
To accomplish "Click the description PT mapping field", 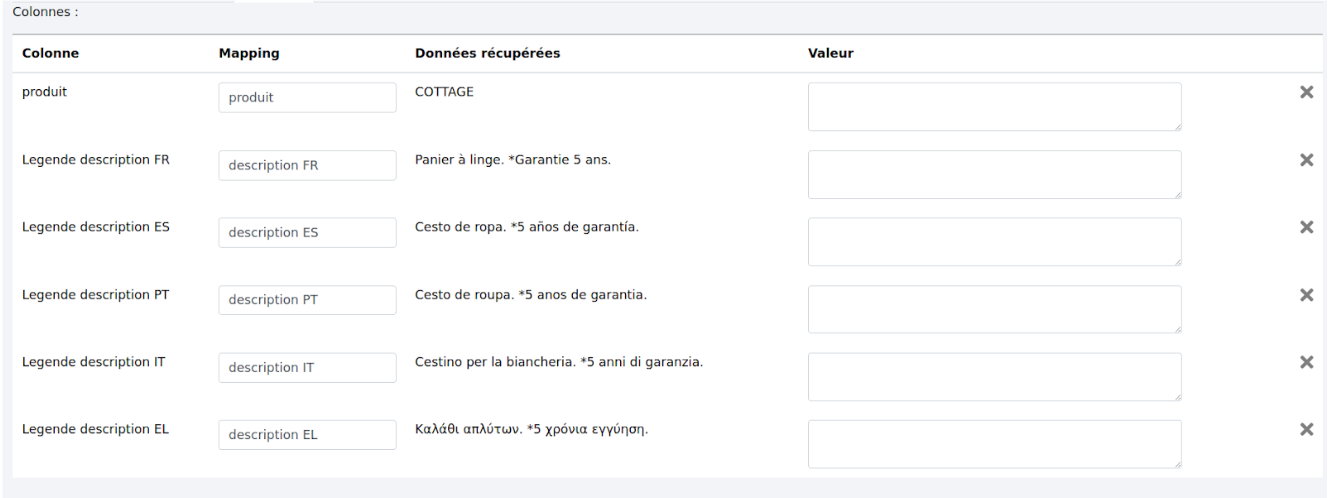I will coord(307,300).
